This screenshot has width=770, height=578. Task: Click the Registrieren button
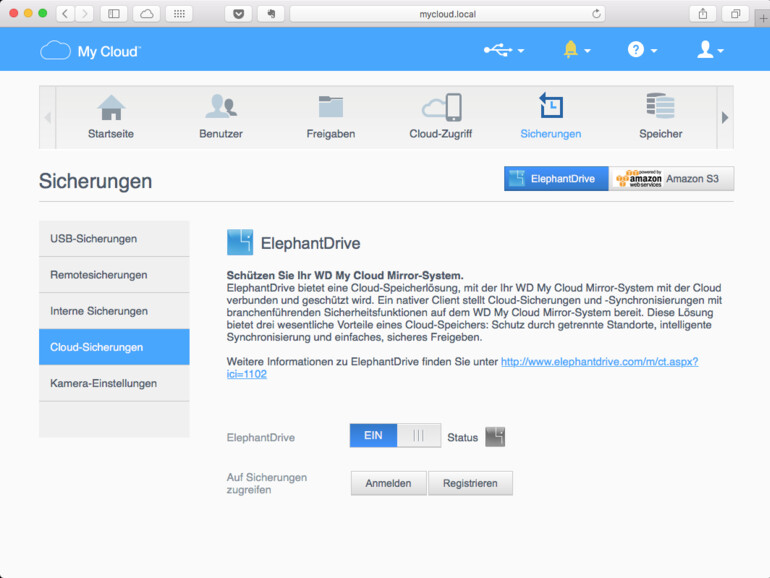470,483
